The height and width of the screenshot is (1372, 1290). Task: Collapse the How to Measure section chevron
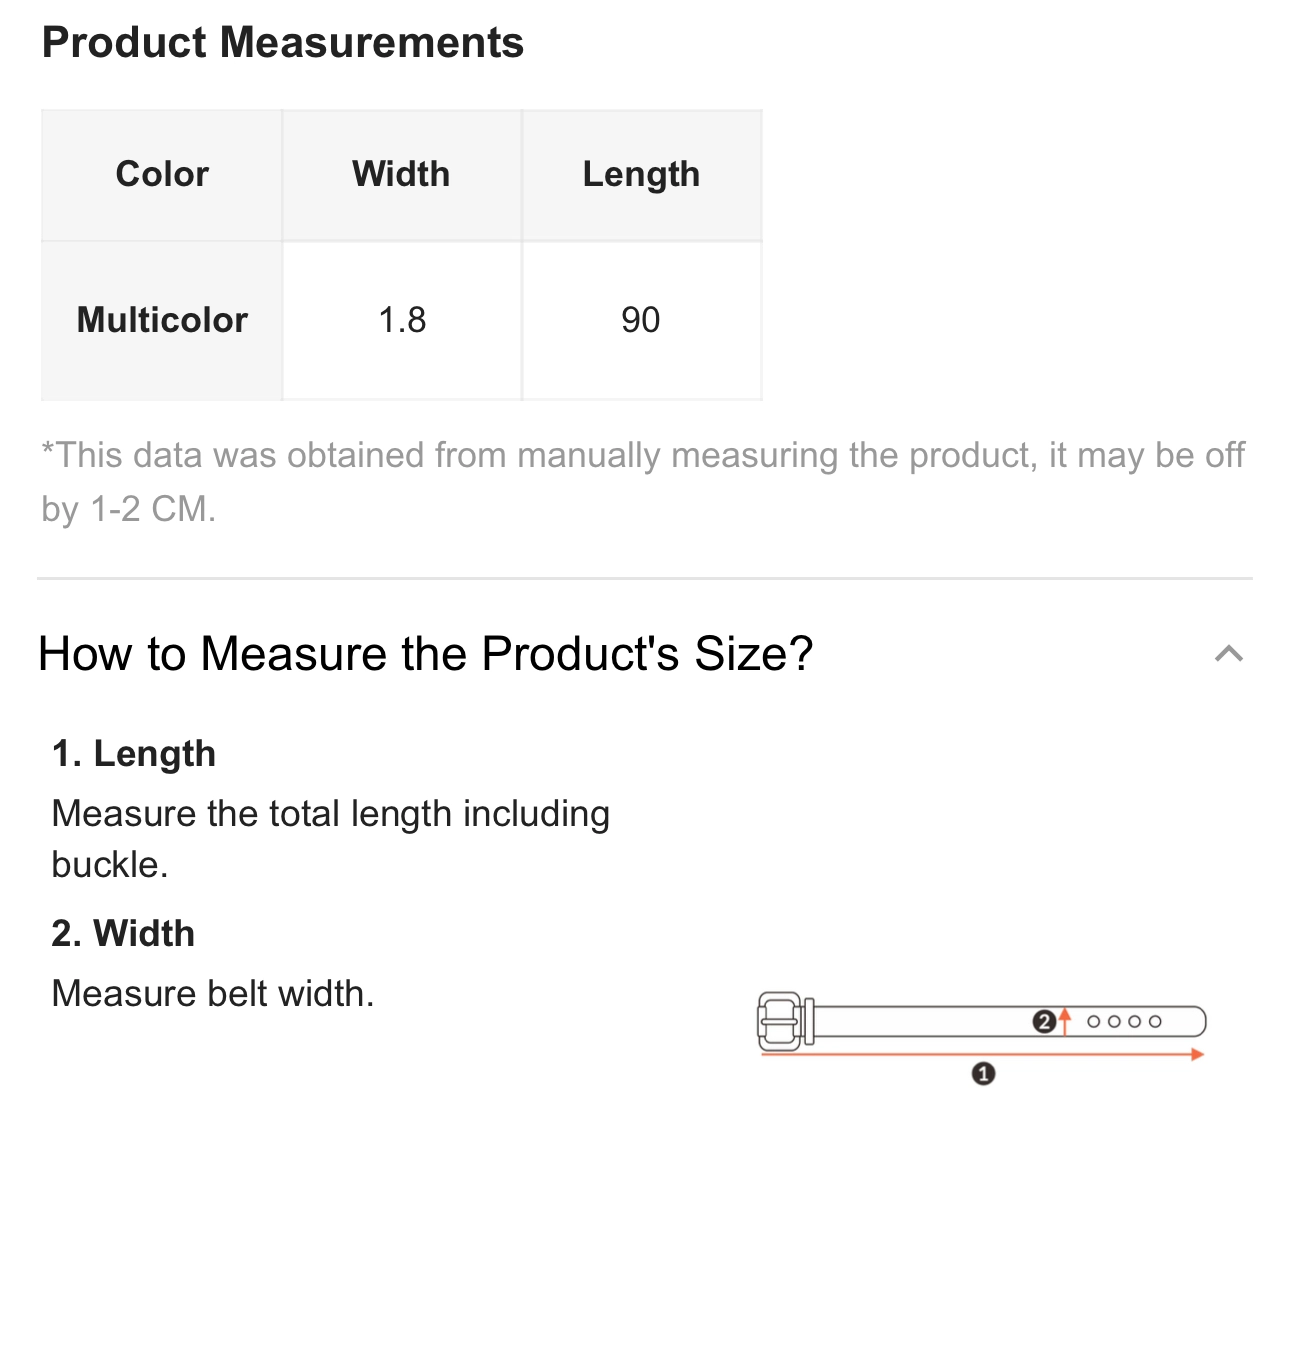click(1228, 654)
